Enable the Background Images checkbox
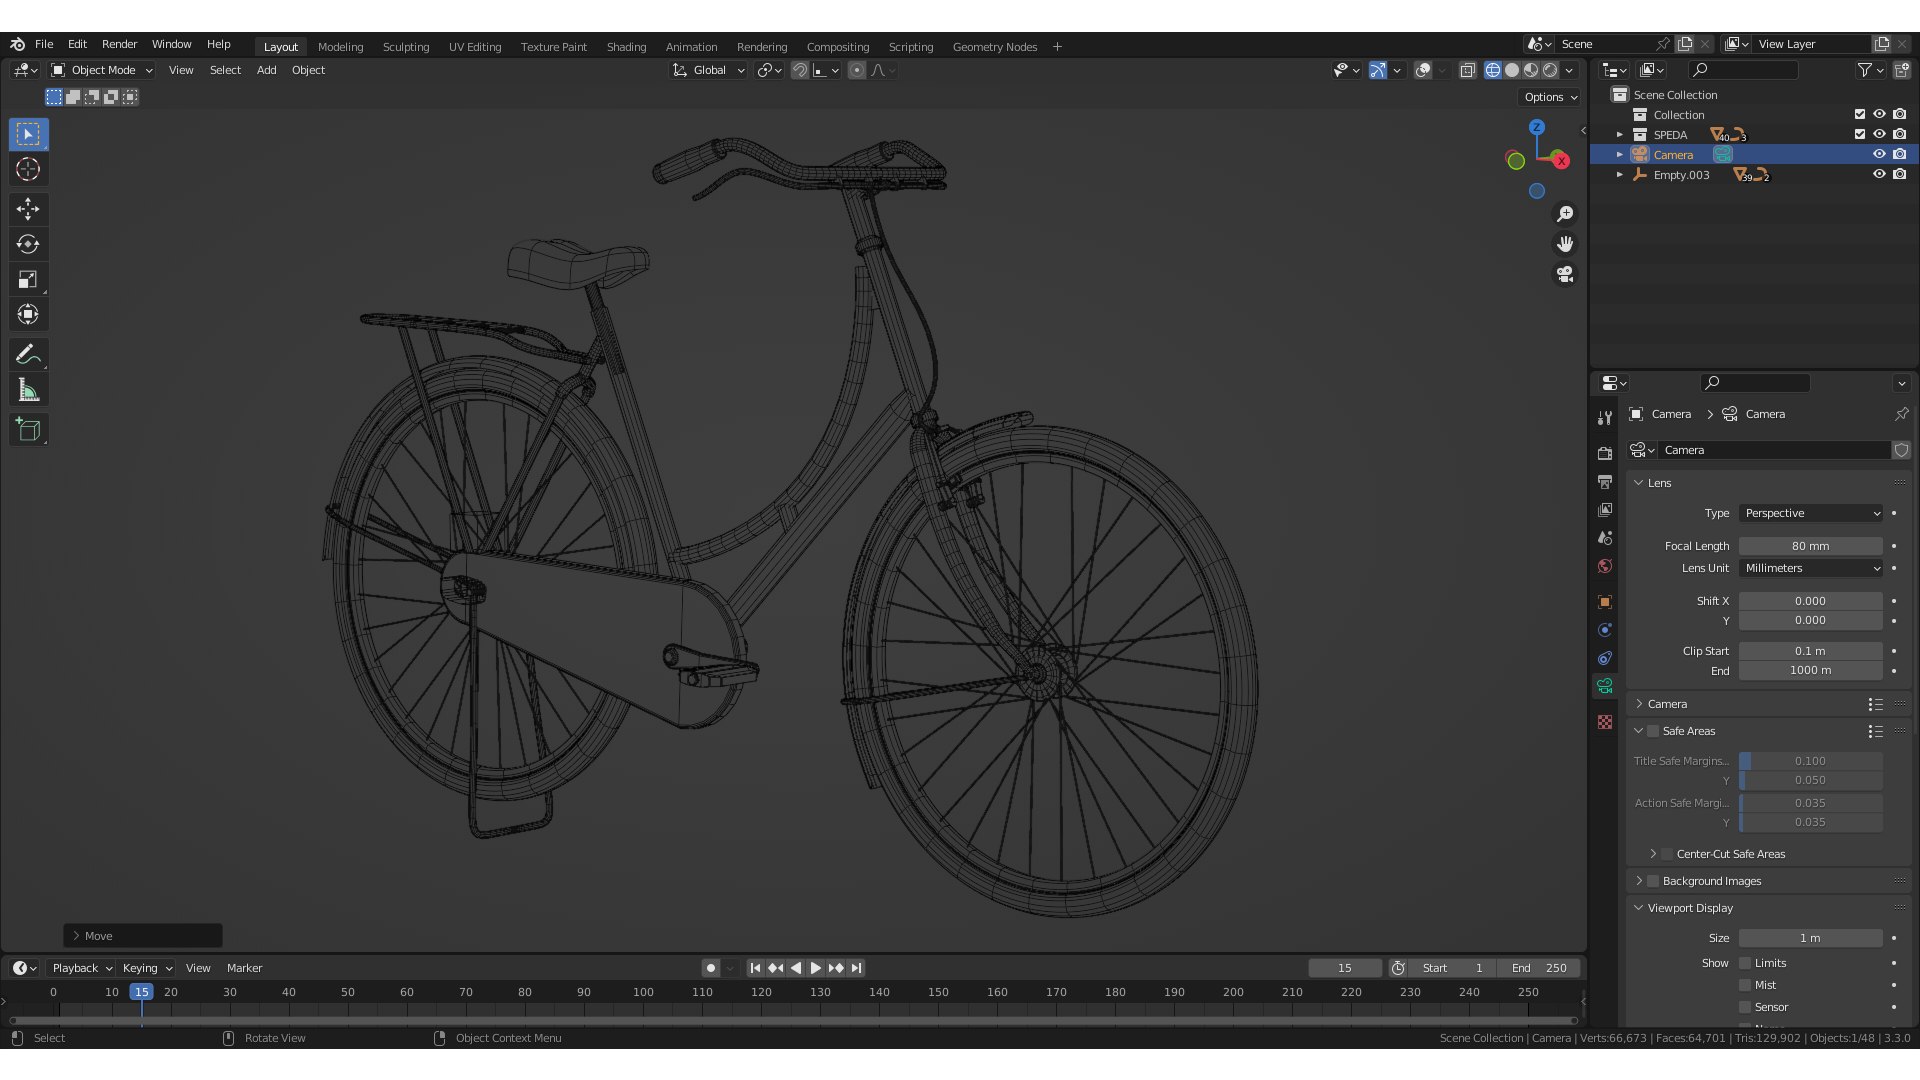The height and width of the screenshot is (1080, 1920). 1653,881
